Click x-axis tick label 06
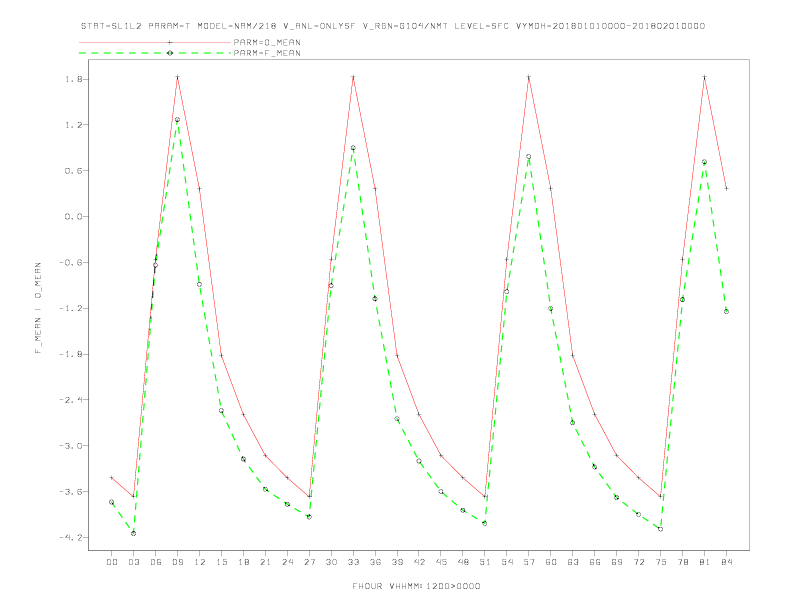 [156, 562]
